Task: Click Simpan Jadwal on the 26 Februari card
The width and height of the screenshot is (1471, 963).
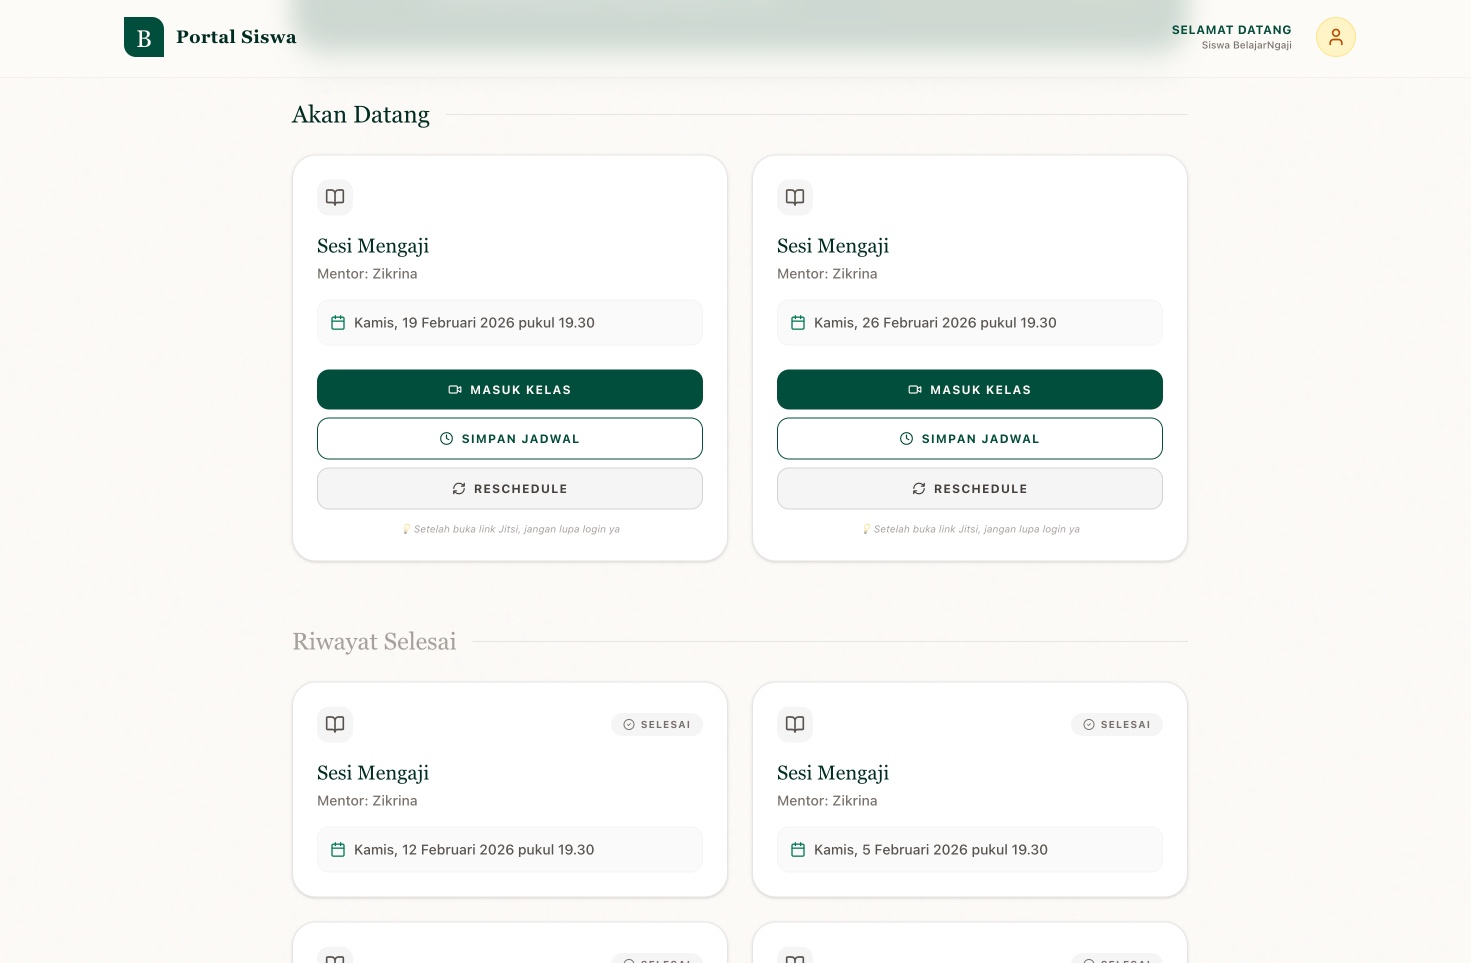Action: point(970,439)
